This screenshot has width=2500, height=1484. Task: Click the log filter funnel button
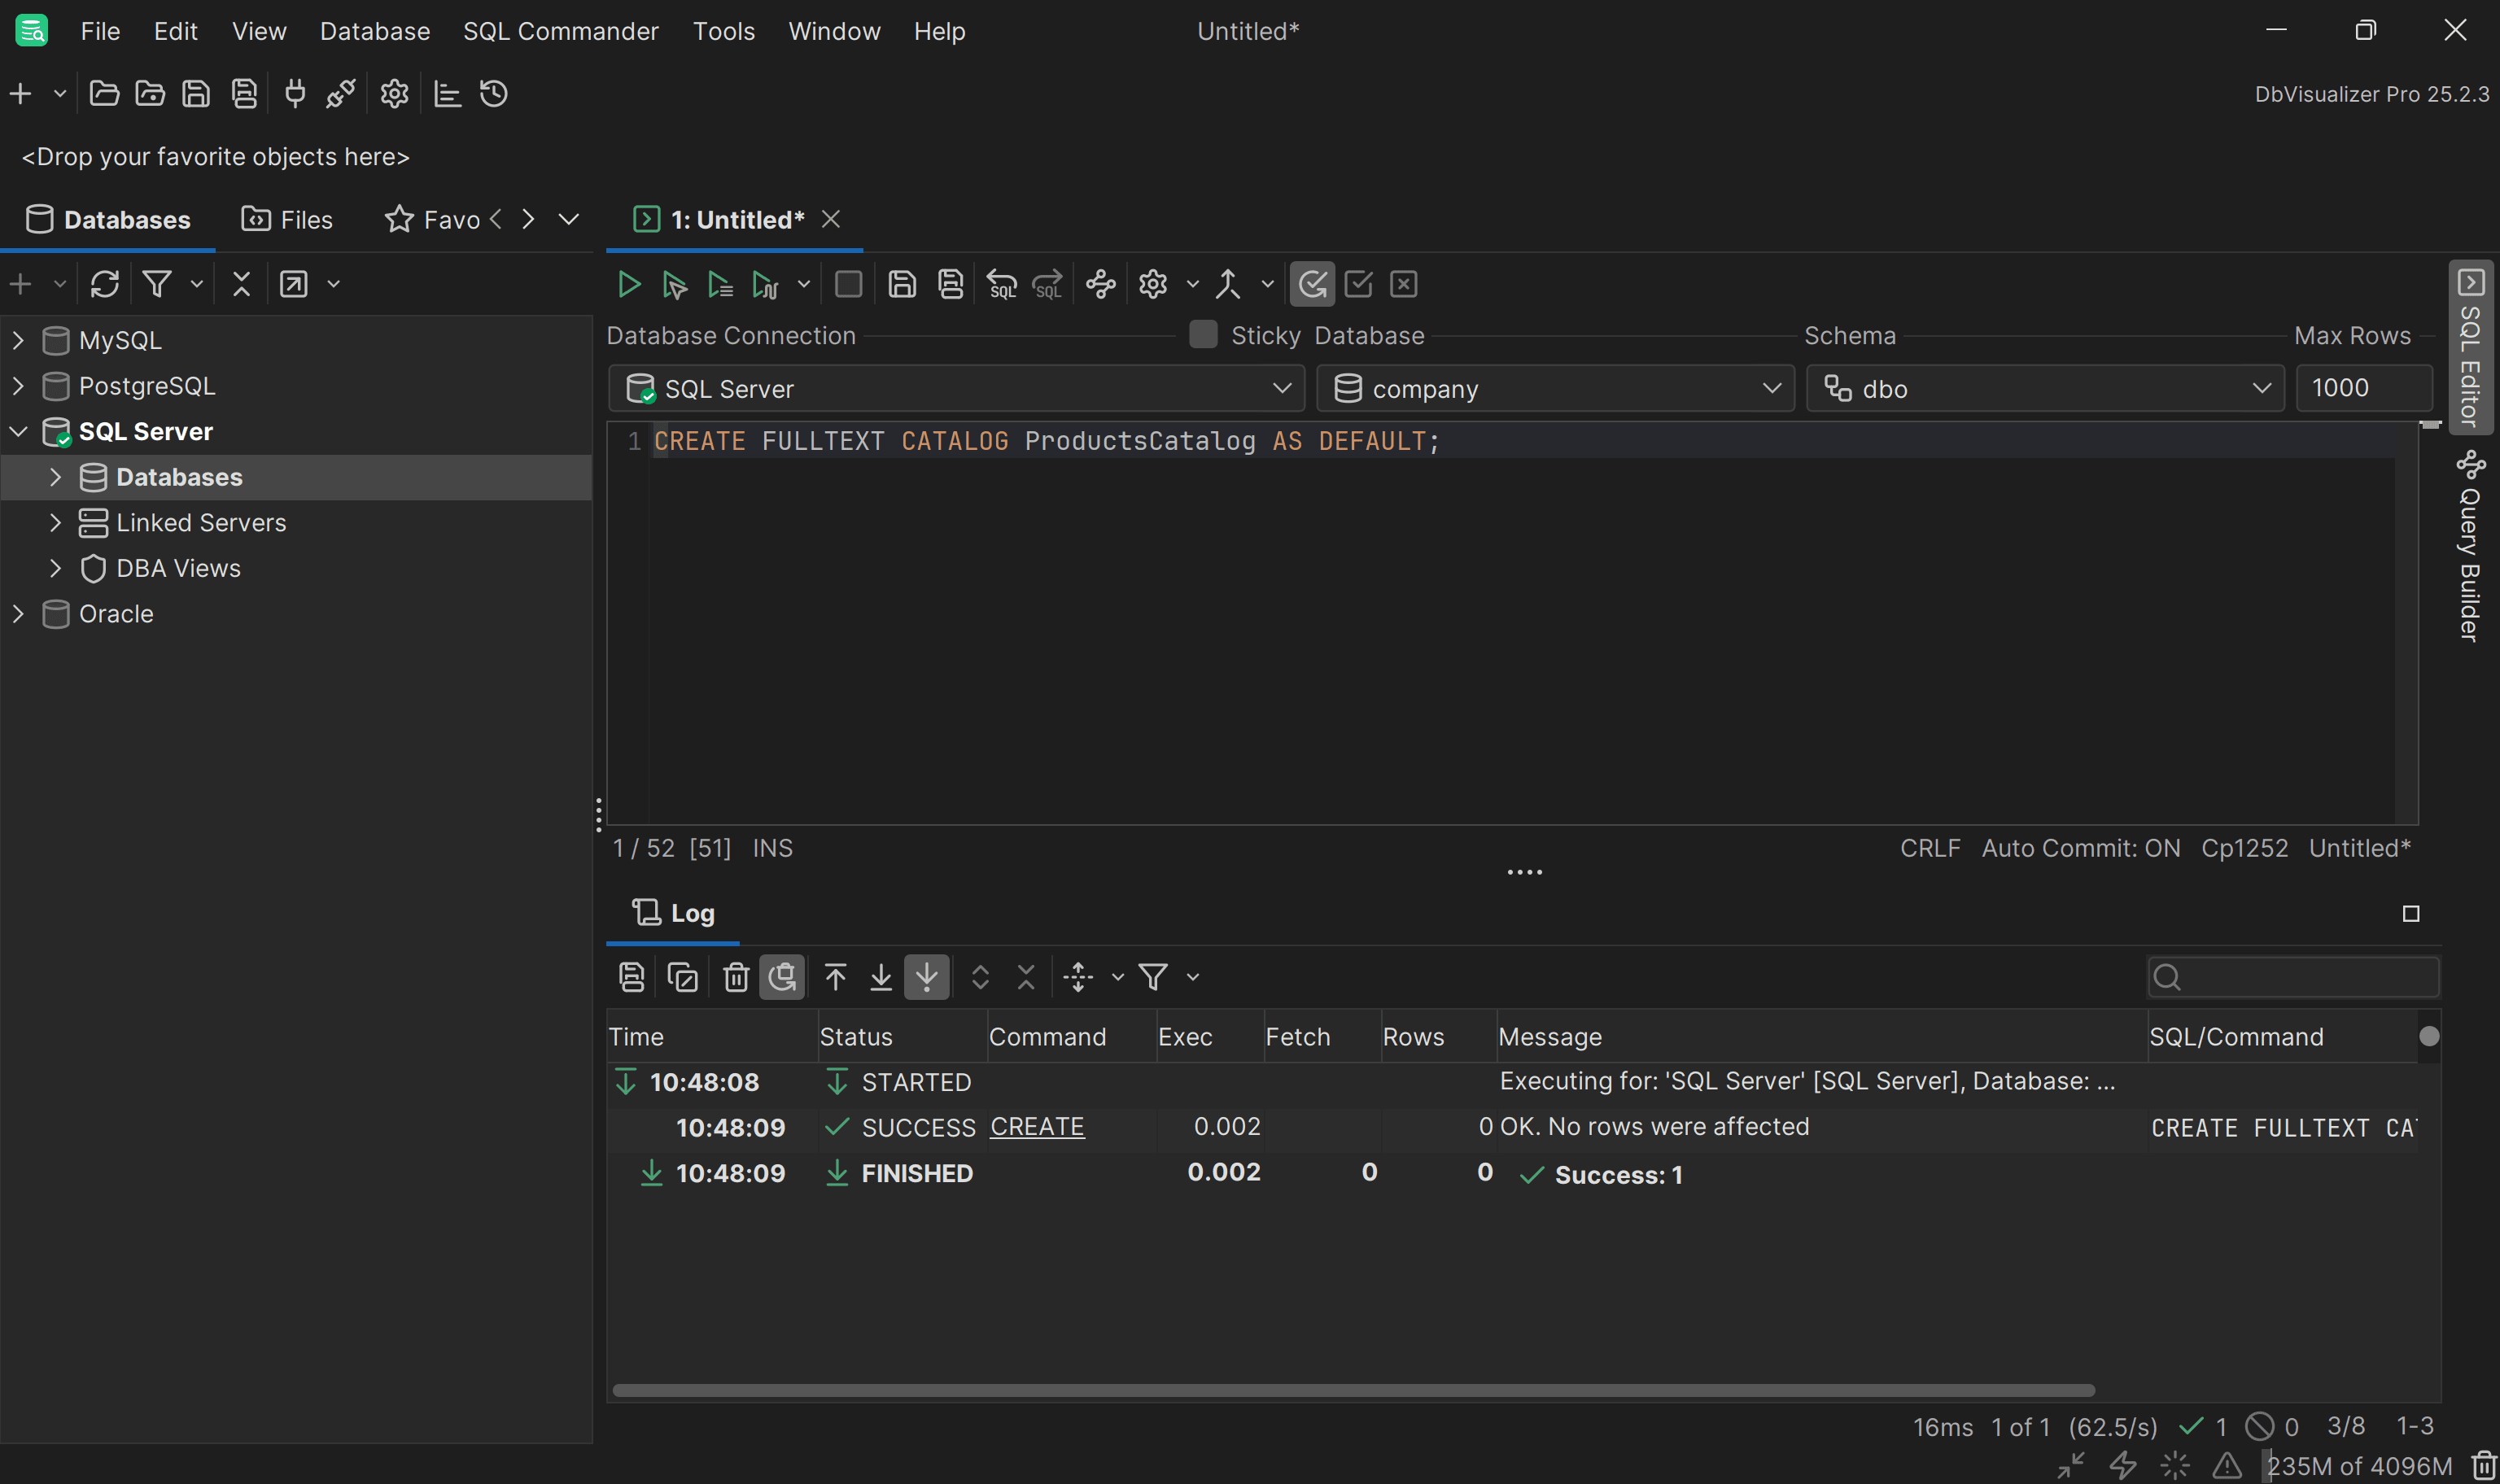click(x=1153, y=977)
